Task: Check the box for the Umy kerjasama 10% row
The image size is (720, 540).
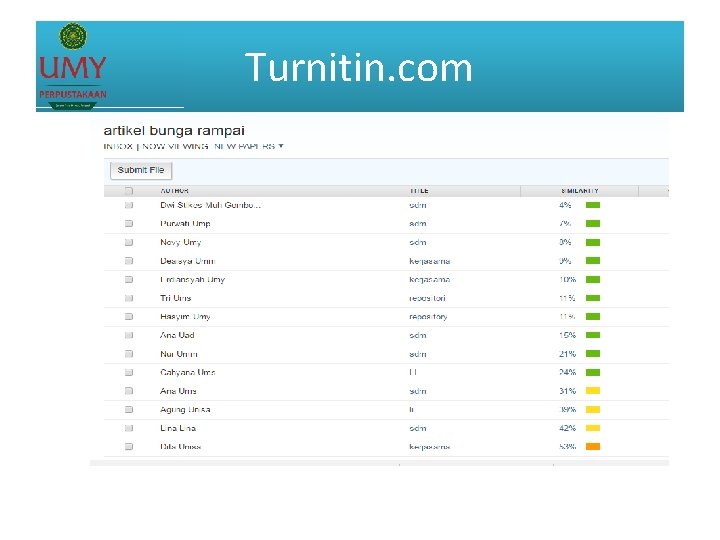Action: click(x=129, y=280)
